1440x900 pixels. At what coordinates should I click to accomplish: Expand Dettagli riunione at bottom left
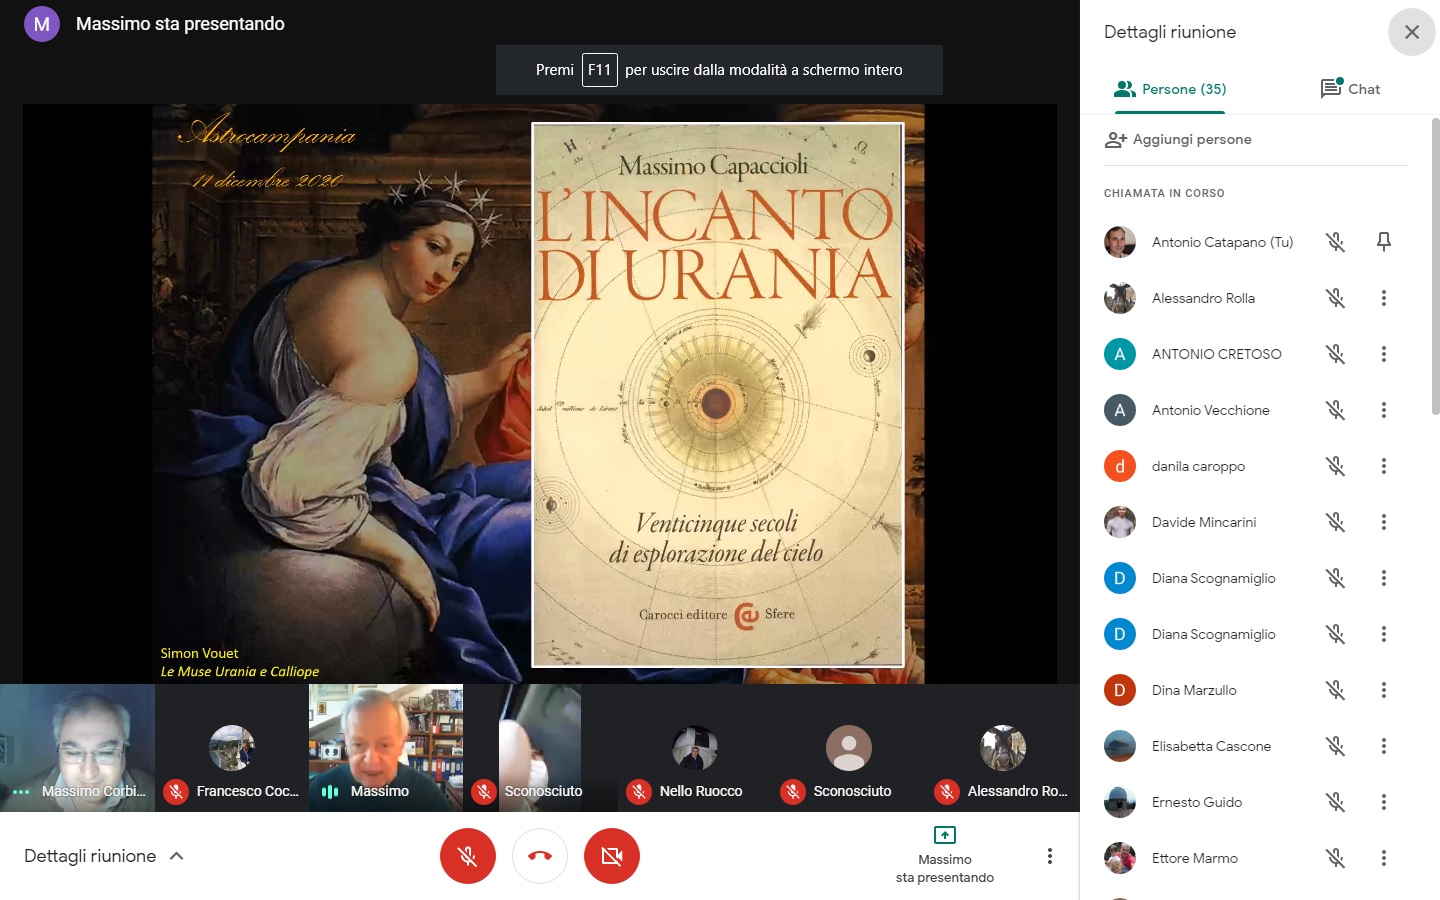(x=104, y=856)
